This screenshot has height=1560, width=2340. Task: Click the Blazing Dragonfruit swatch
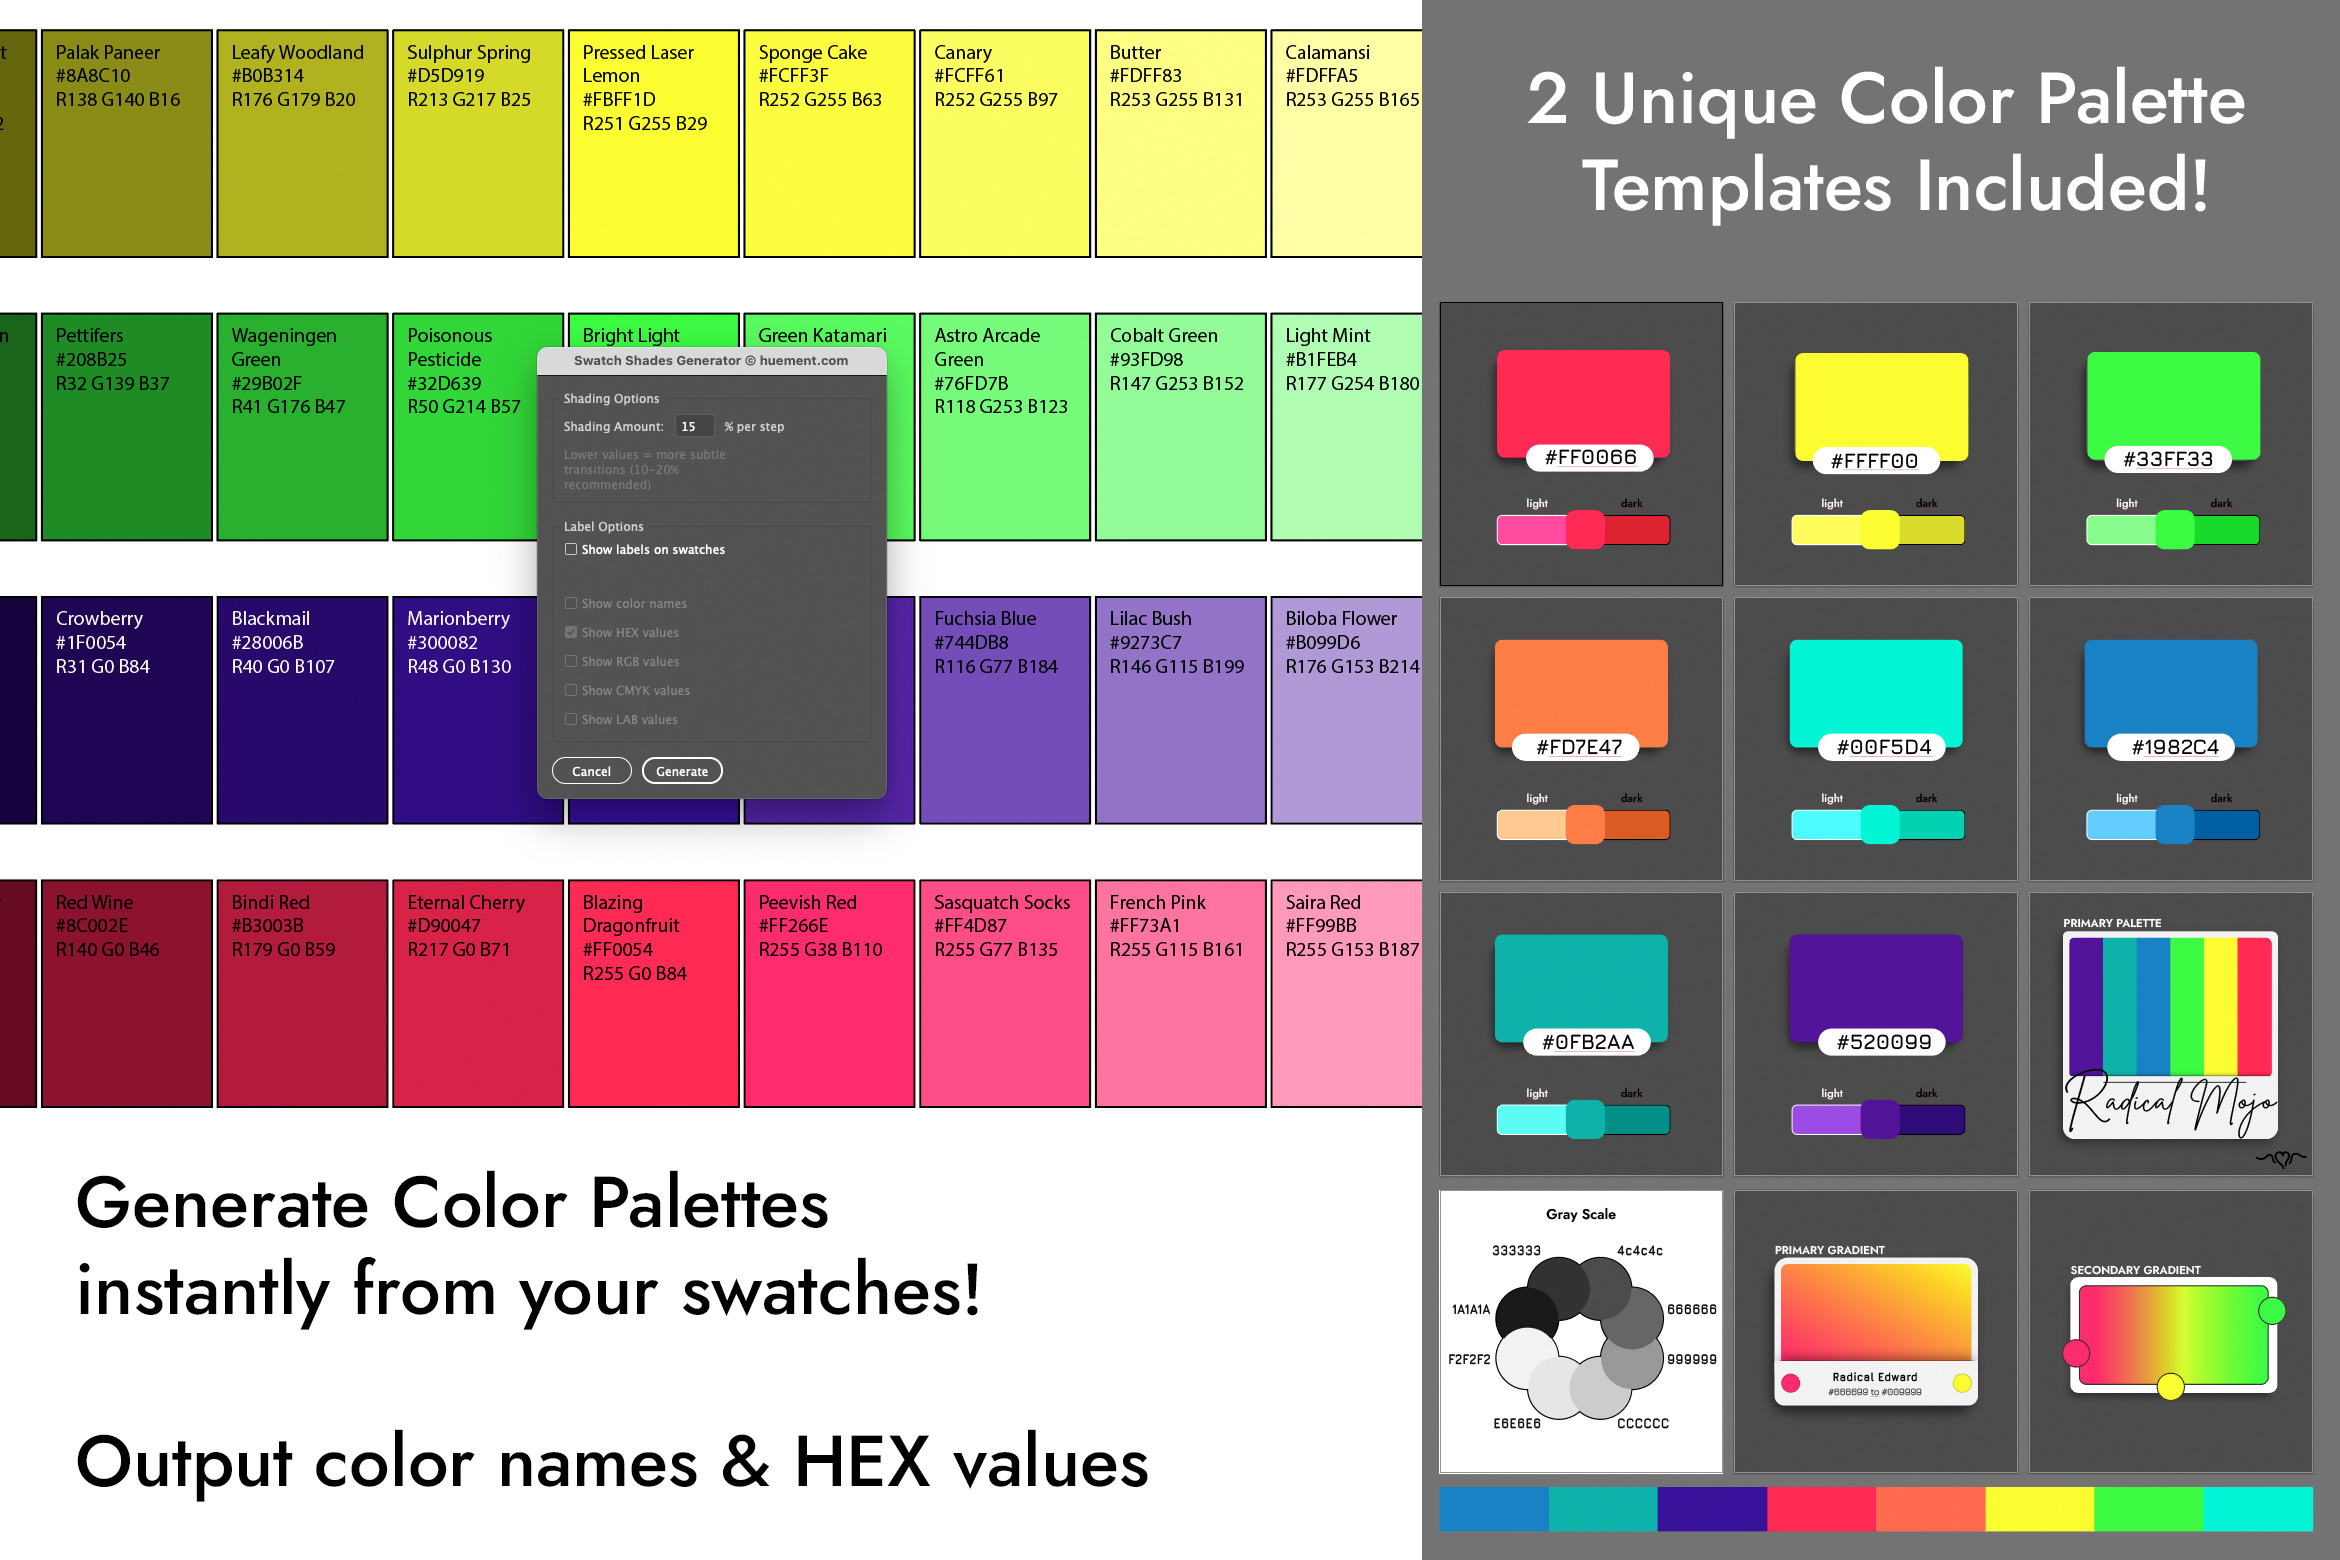click(x=653, y=995)
